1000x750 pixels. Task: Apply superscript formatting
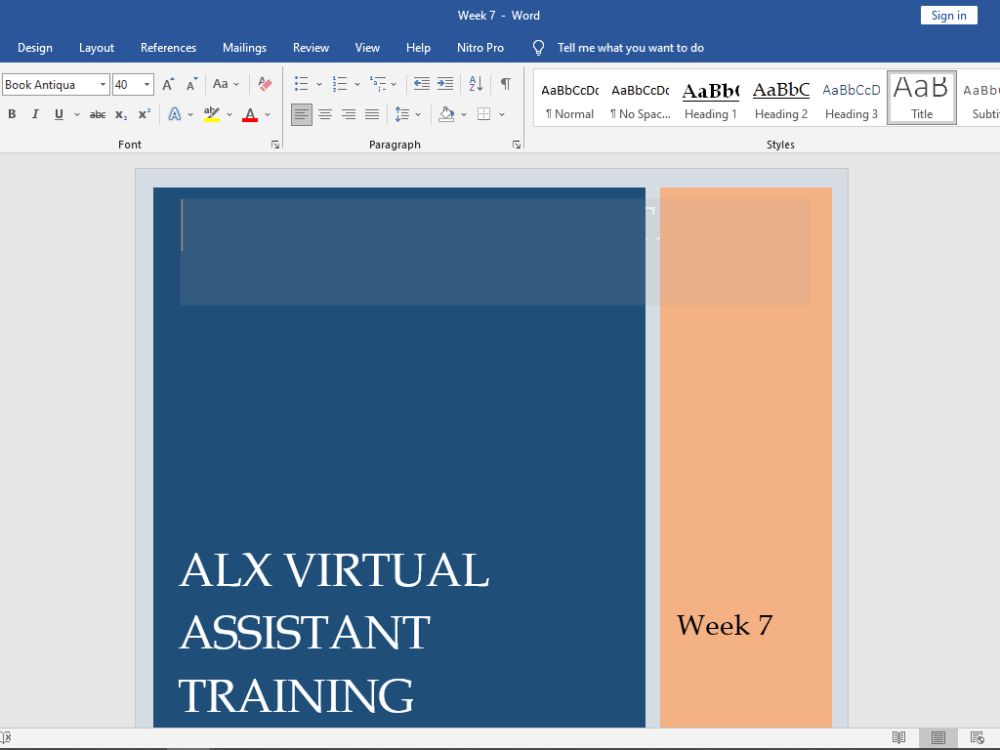145,114
